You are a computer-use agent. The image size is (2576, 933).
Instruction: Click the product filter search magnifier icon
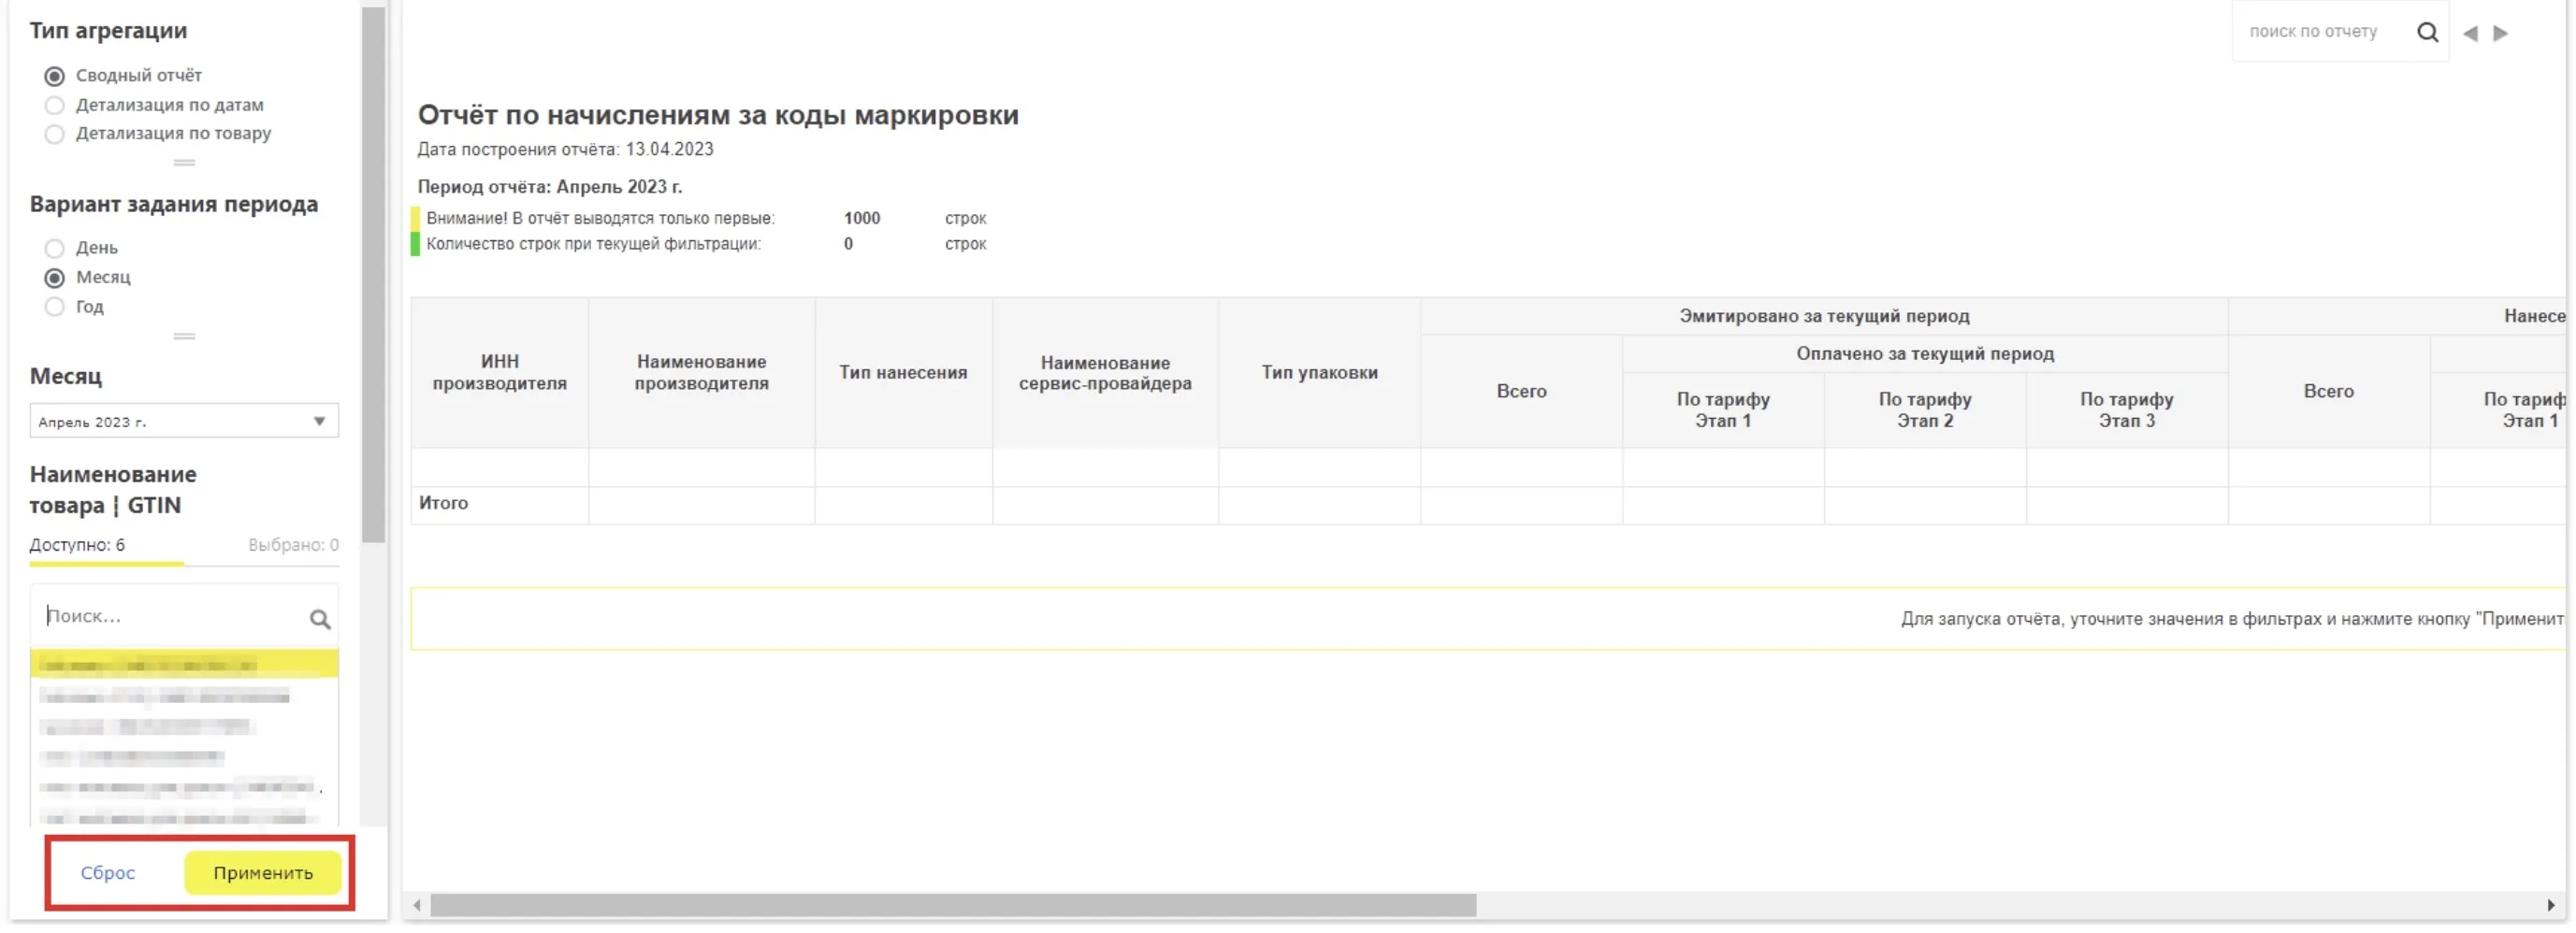tap(319, 619)
